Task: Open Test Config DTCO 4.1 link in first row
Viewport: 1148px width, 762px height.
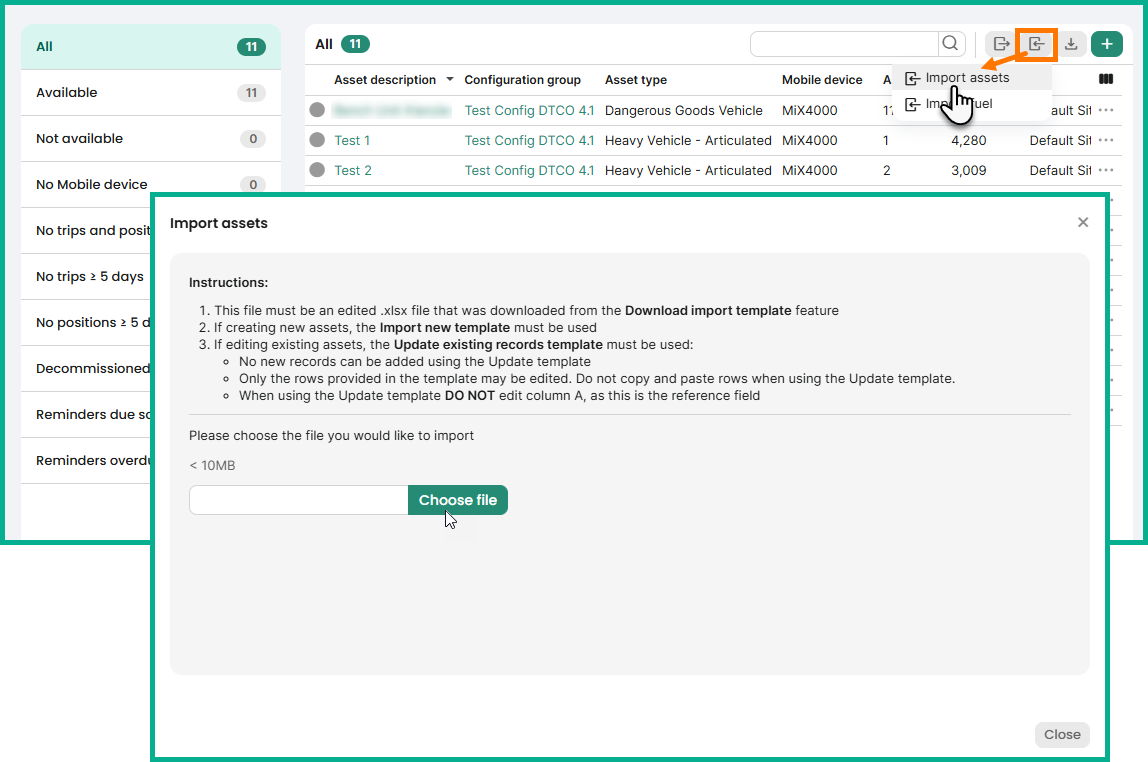Action: (x=529, y=111)
